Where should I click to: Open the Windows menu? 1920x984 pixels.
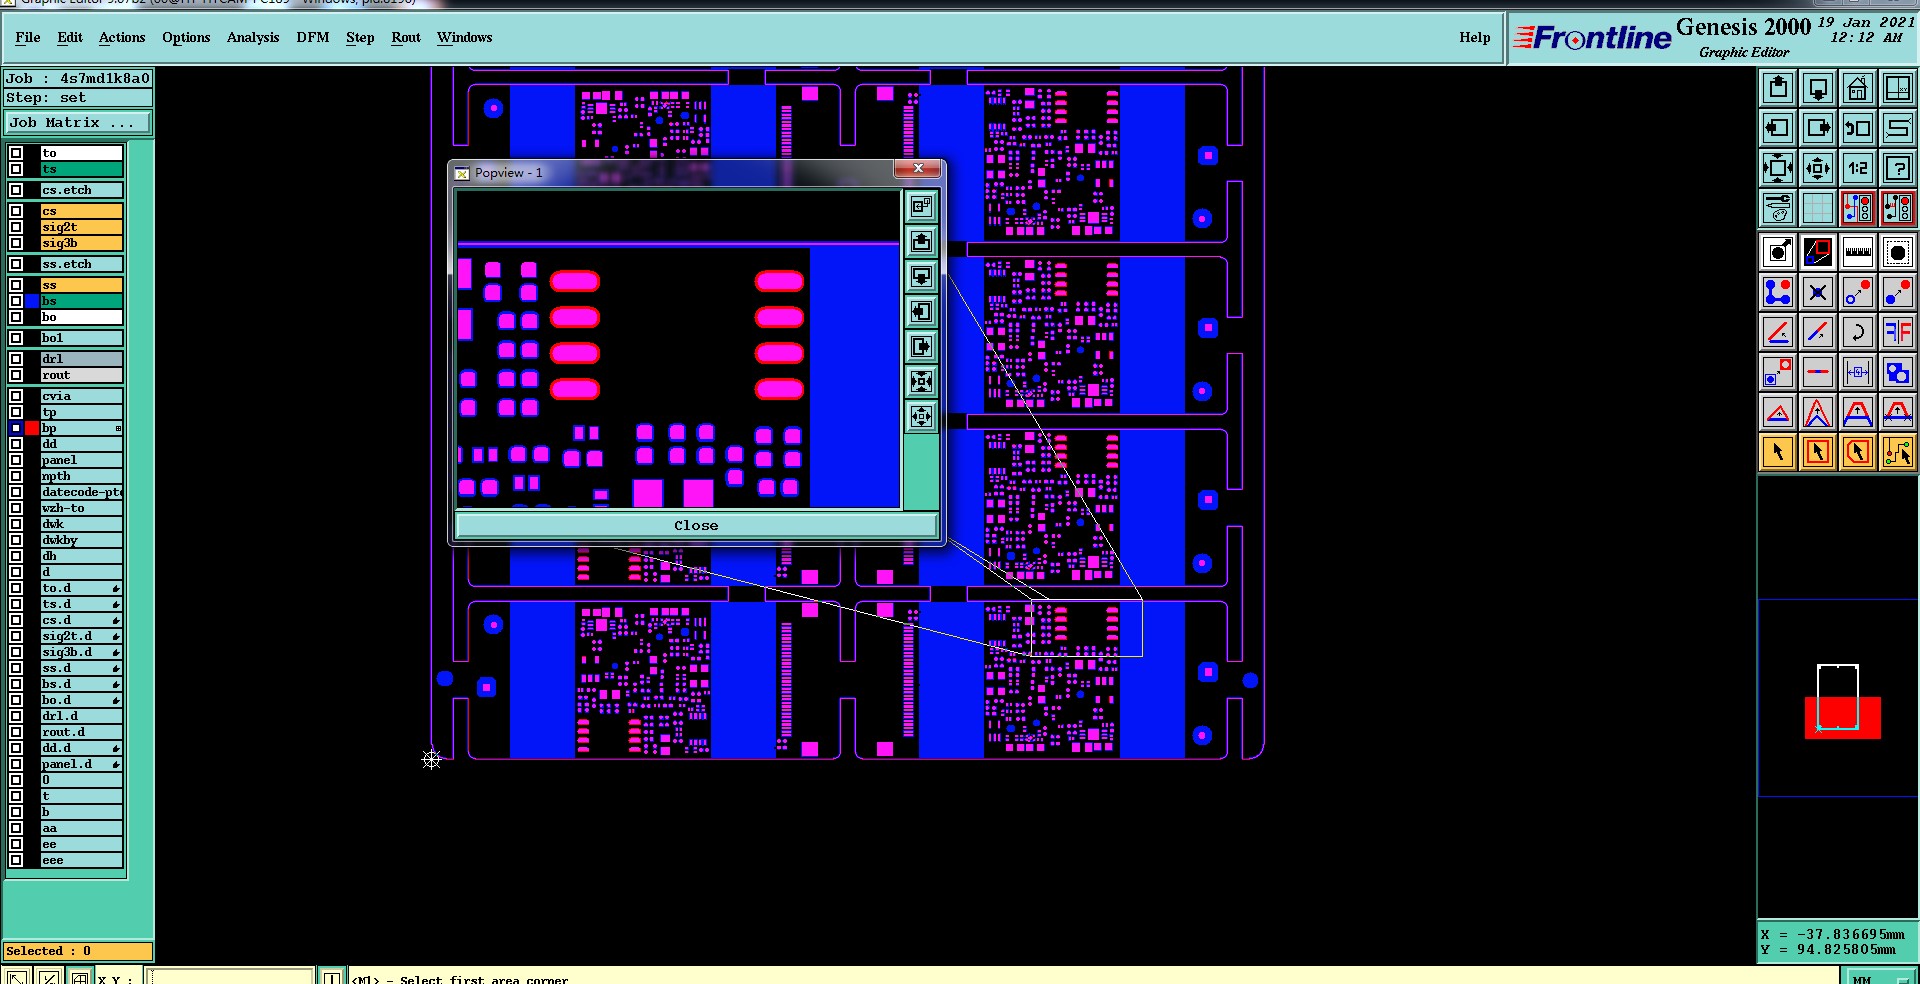click(464, 37)
